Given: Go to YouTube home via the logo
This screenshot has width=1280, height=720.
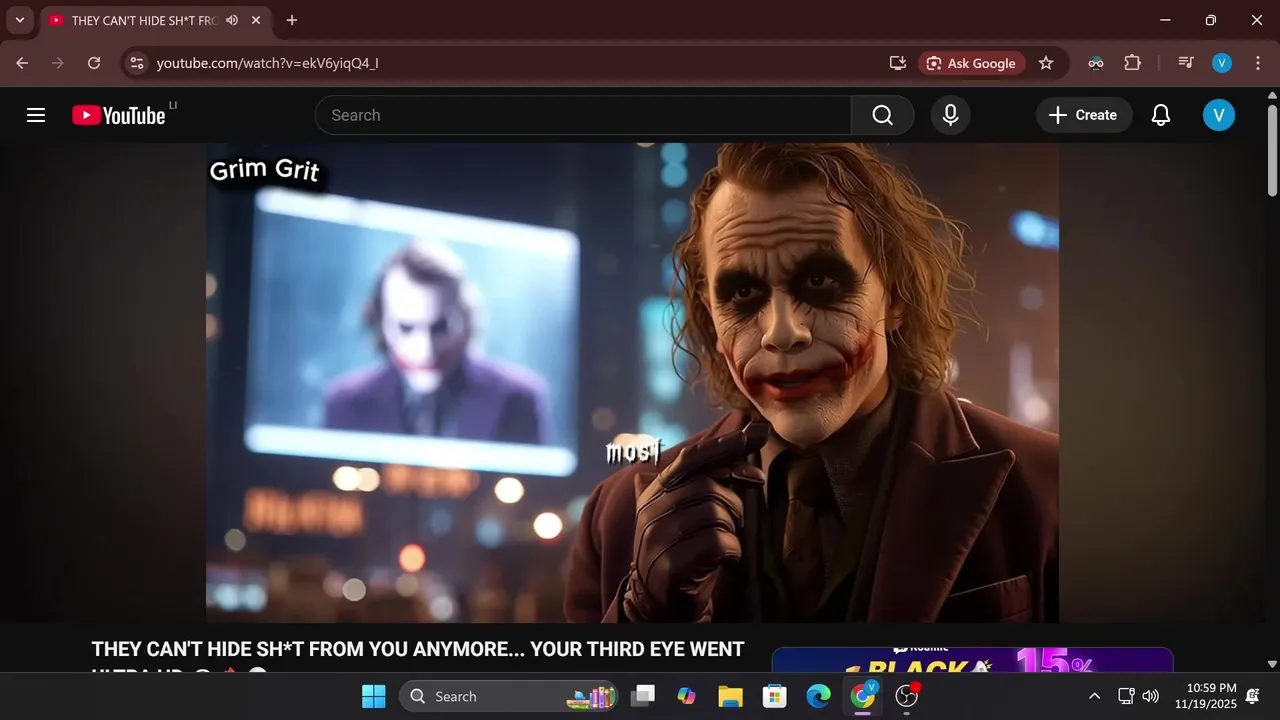Looking at the screenshot, I should [x=118, y=115].
